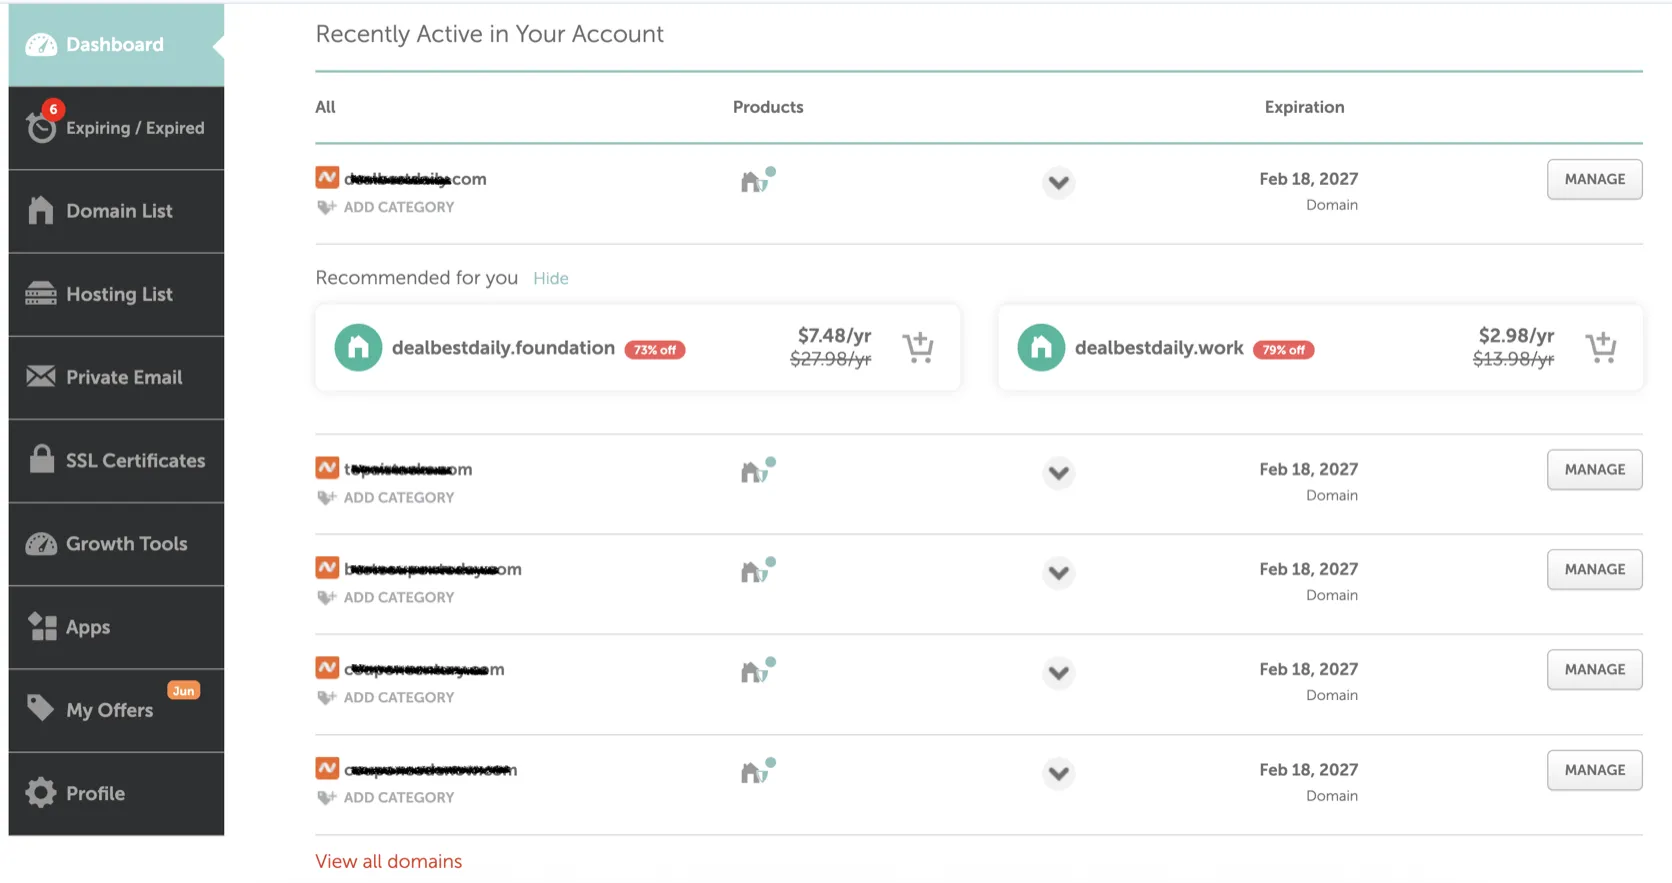Open Apps section in sidebar
The width and height of the screenshot is (1672, 883).
pos(116,627)
